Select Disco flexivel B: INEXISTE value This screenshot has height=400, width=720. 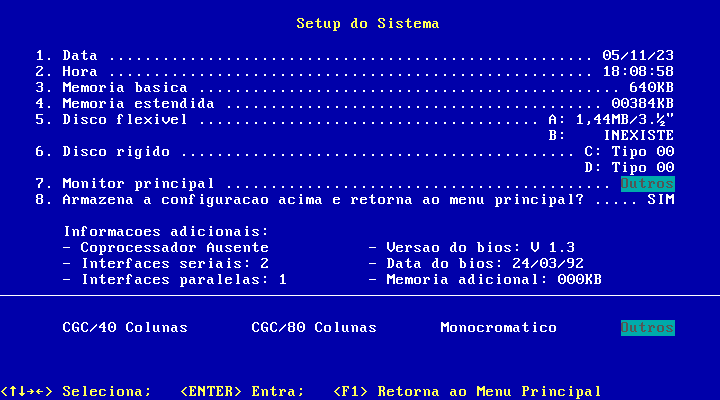[638, 135]
